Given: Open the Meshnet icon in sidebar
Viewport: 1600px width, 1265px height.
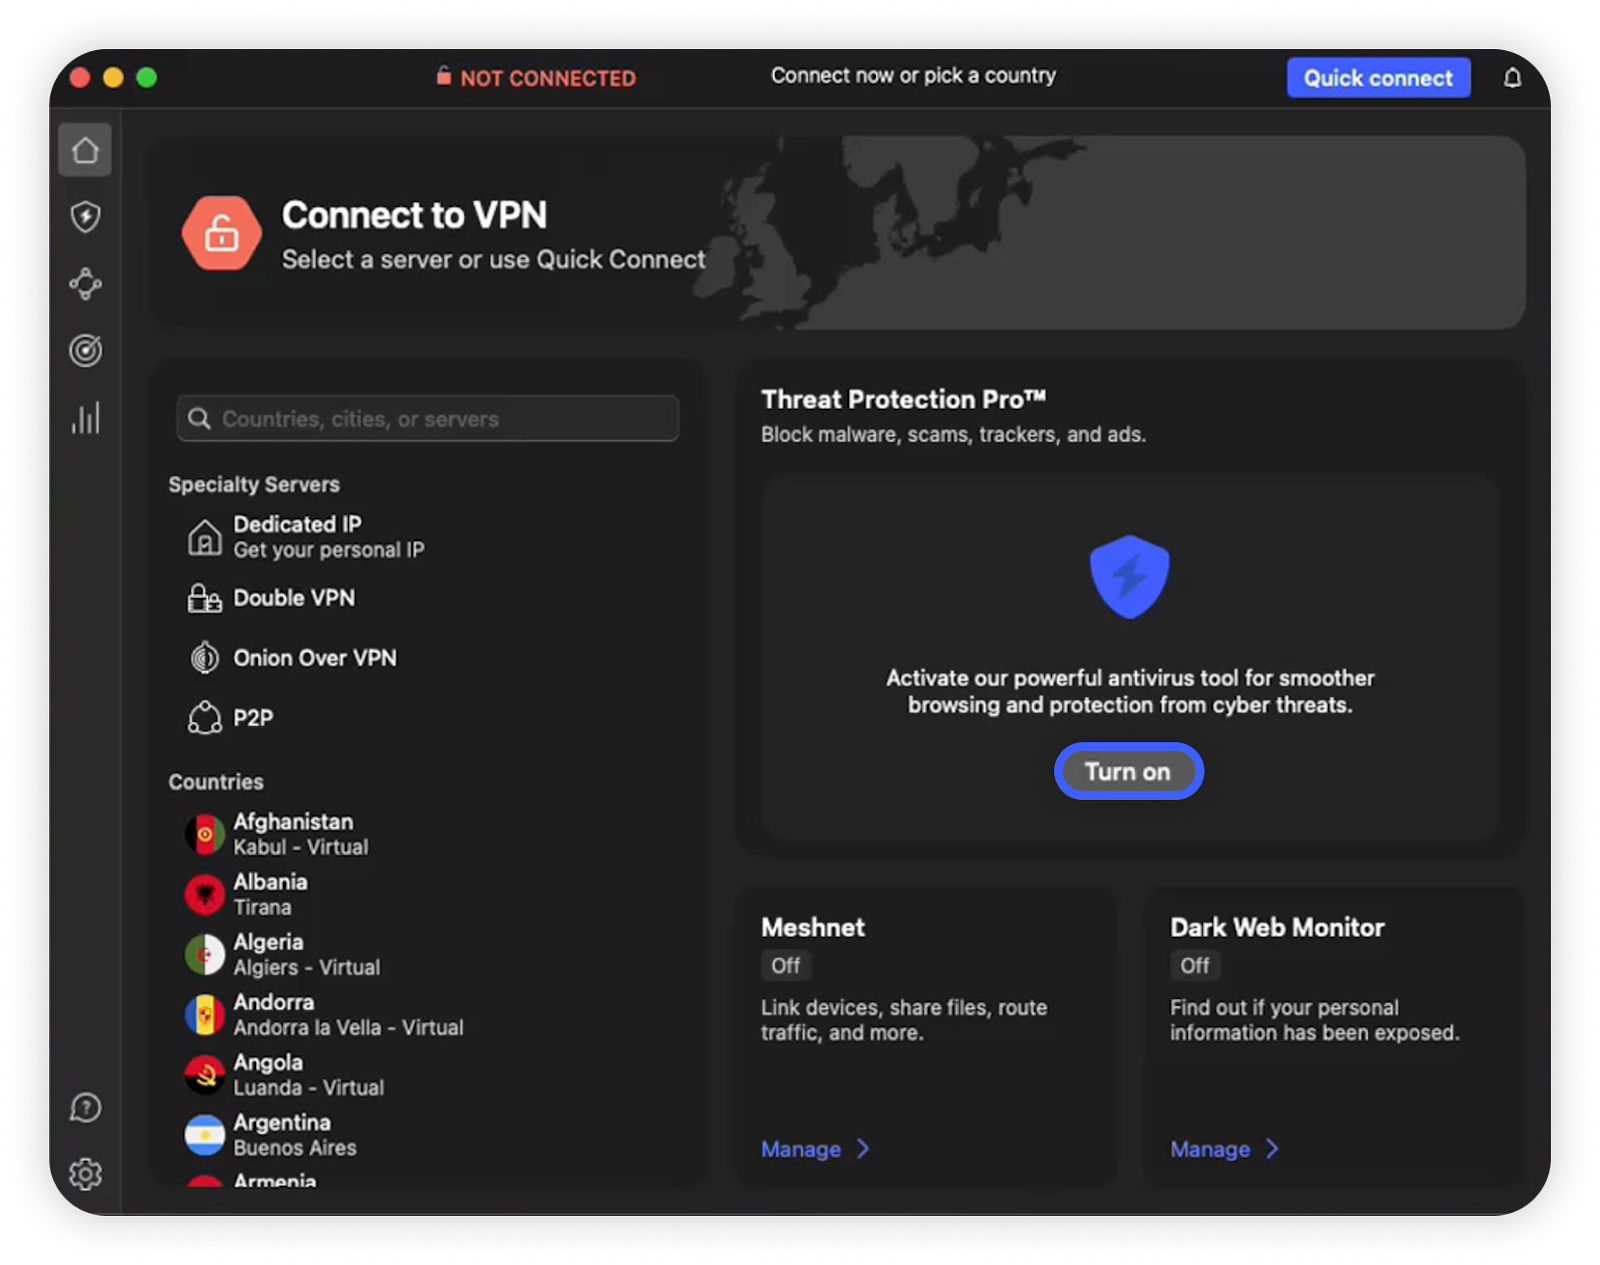Looking at the screenshot, I should point(85,284).
